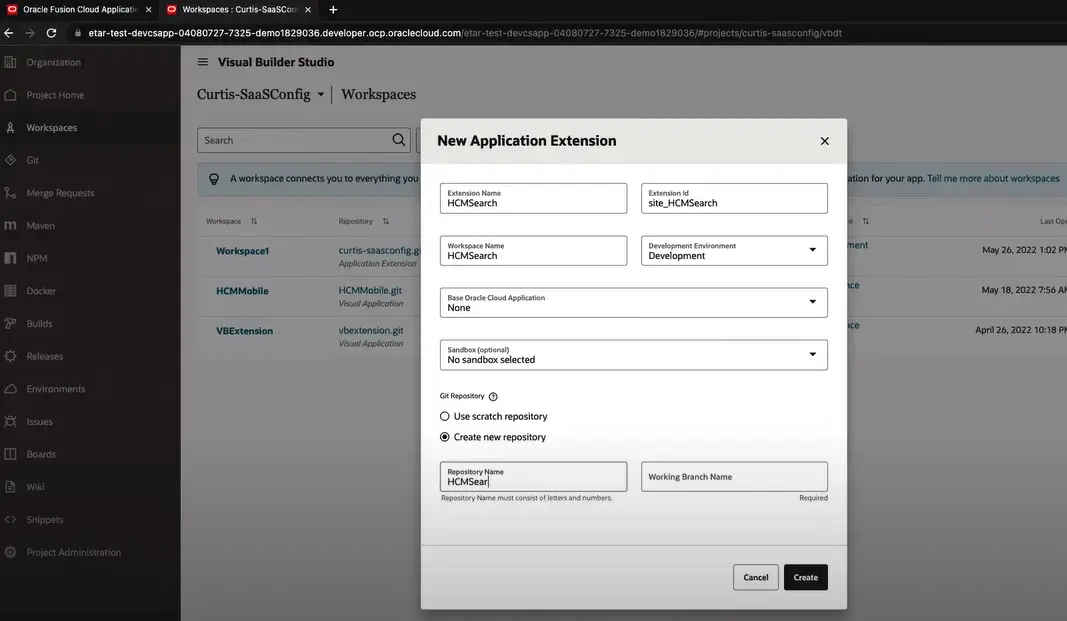Click the Git sidebar icon

[10, 160]
